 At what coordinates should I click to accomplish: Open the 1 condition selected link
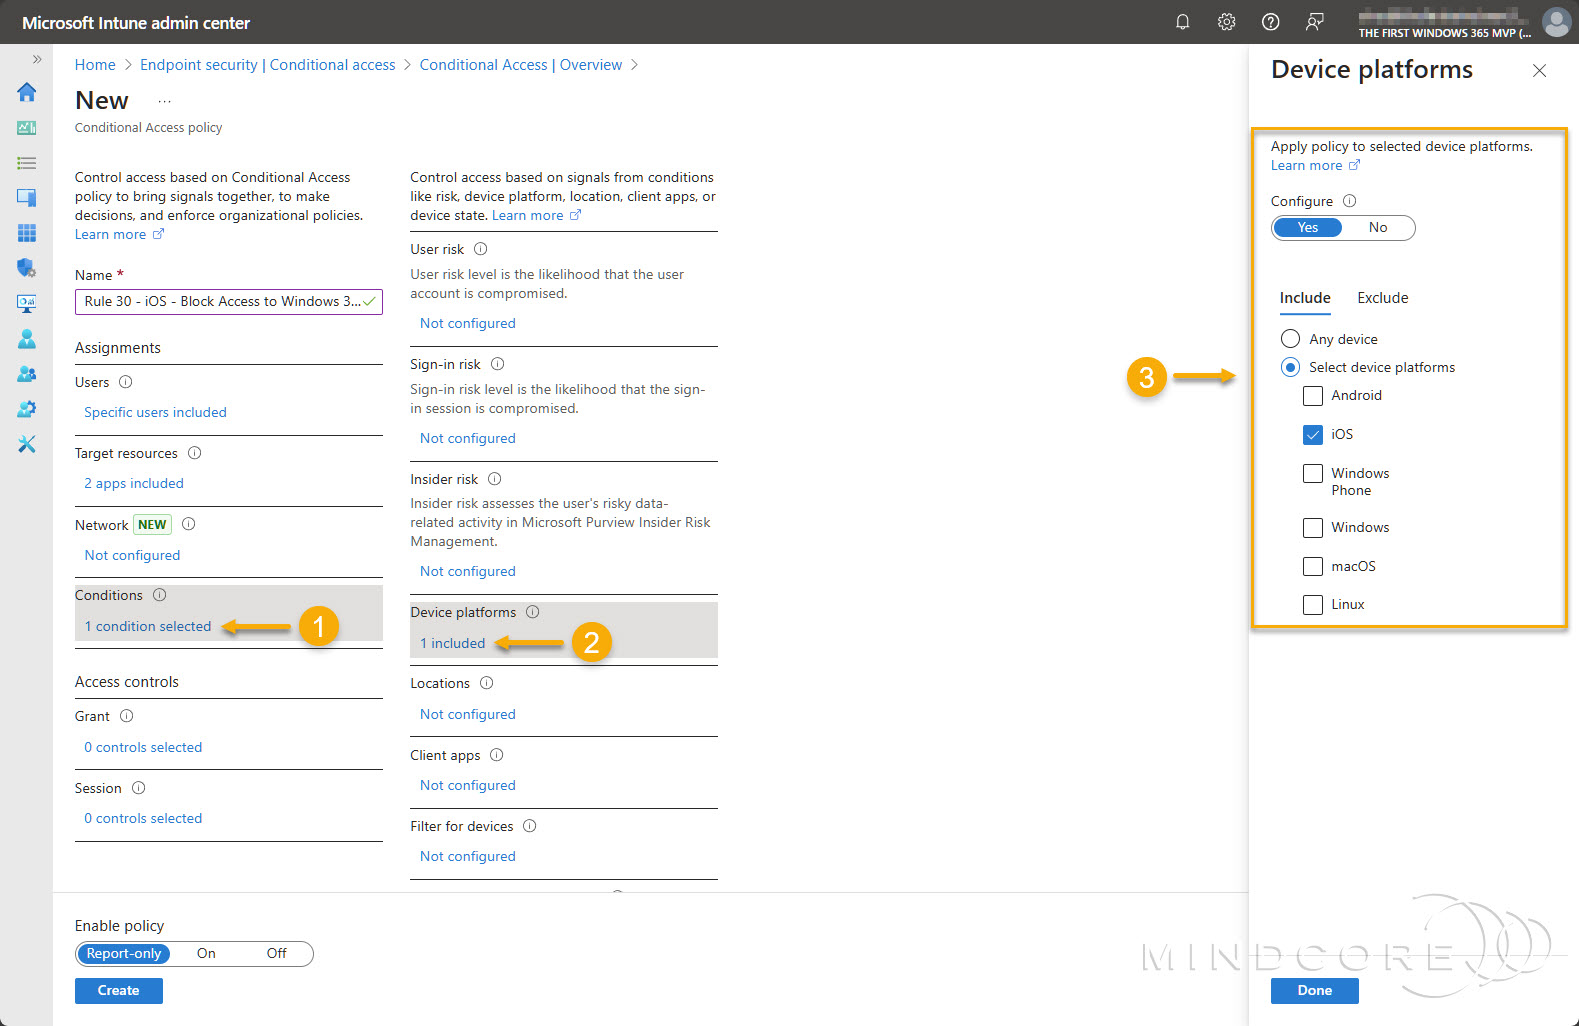click(x=148, y=627)
